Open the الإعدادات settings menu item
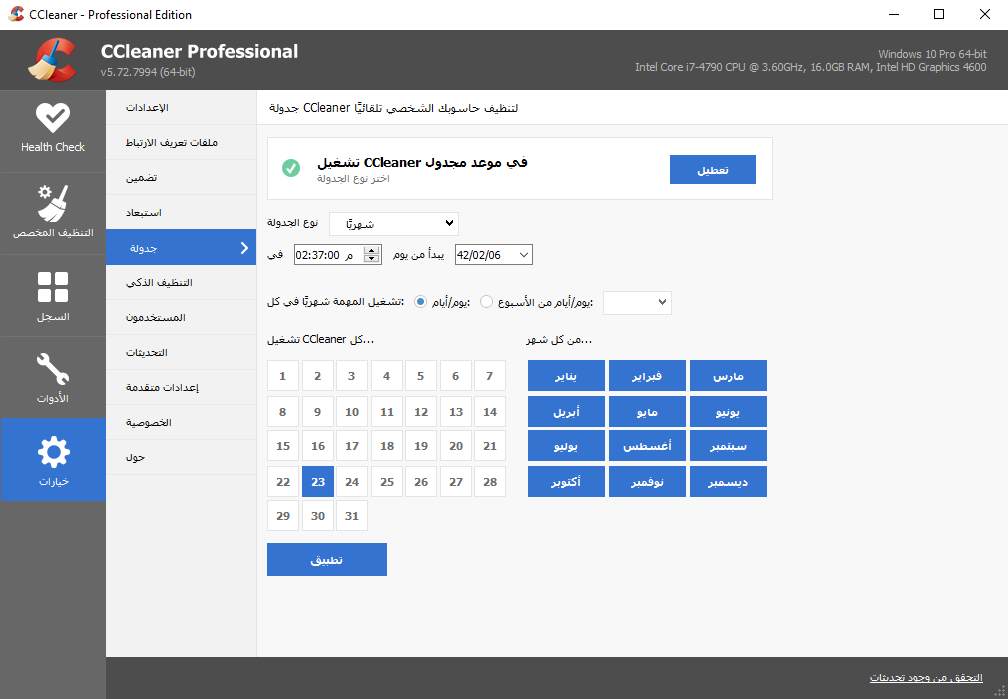Image resolution: width=1008 pixels, height=699 pixels. (x=181, y=107)
